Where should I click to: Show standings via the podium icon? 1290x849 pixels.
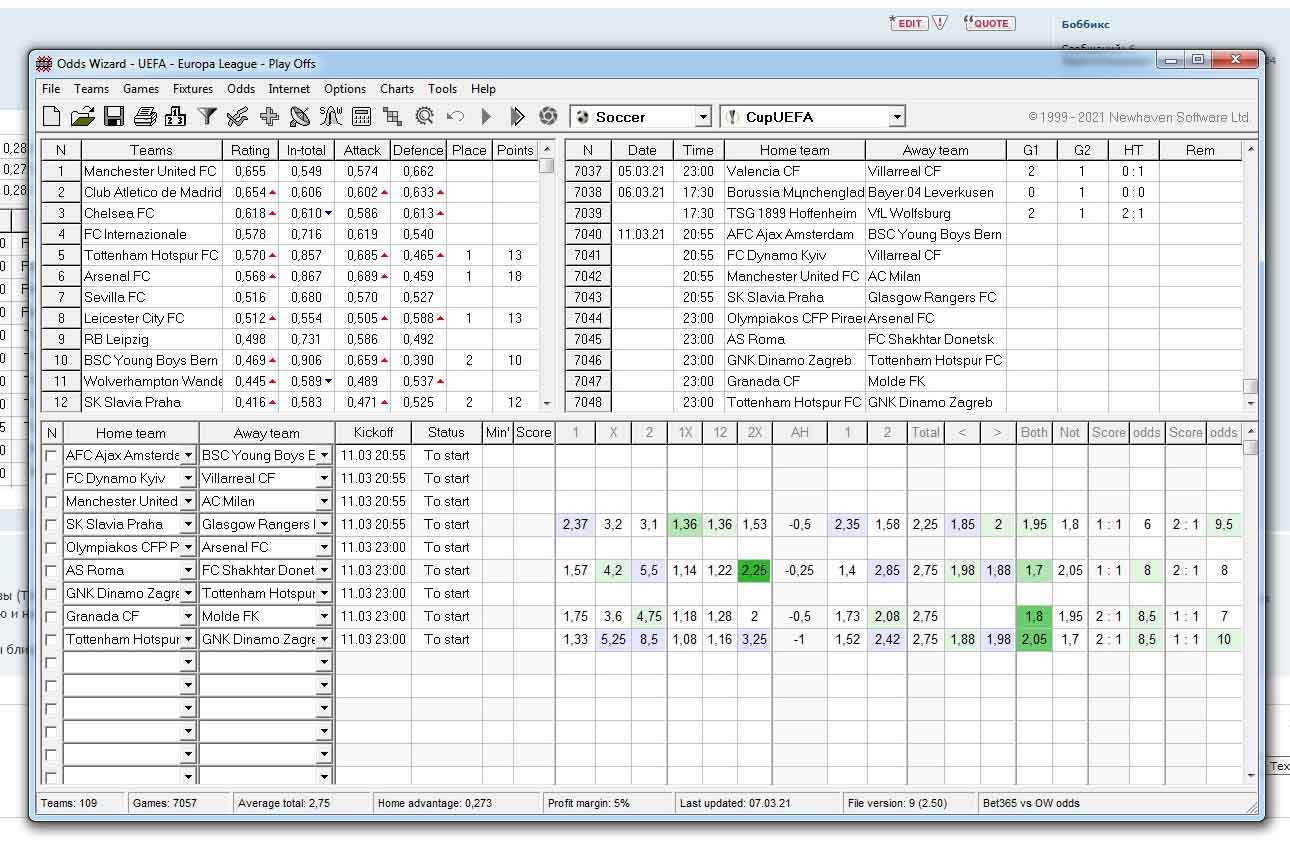tap(175, 117)
